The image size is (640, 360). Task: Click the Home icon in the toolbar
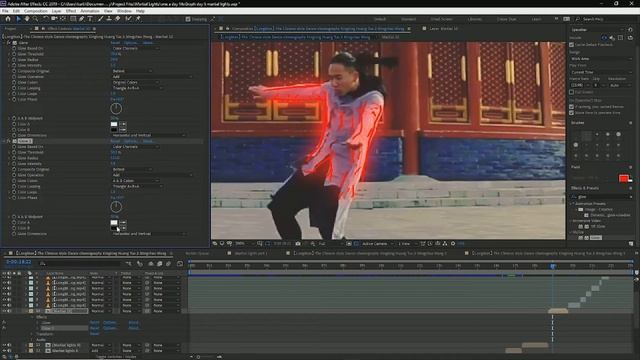pyautogui.click(x=8, y=19)
